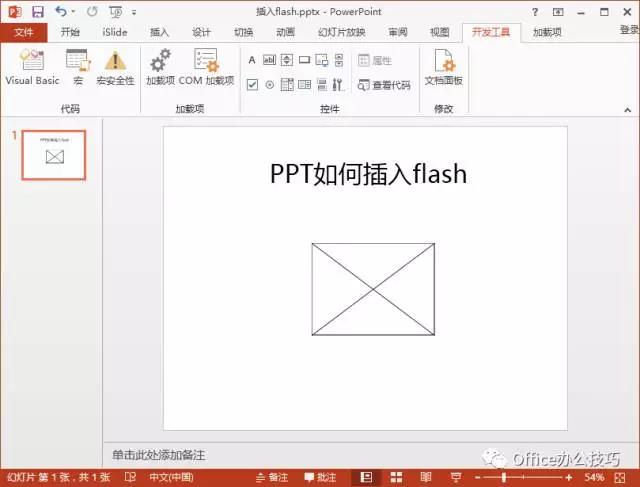Undo the last action
640x487 pixels.
click(x=61, y=11)
